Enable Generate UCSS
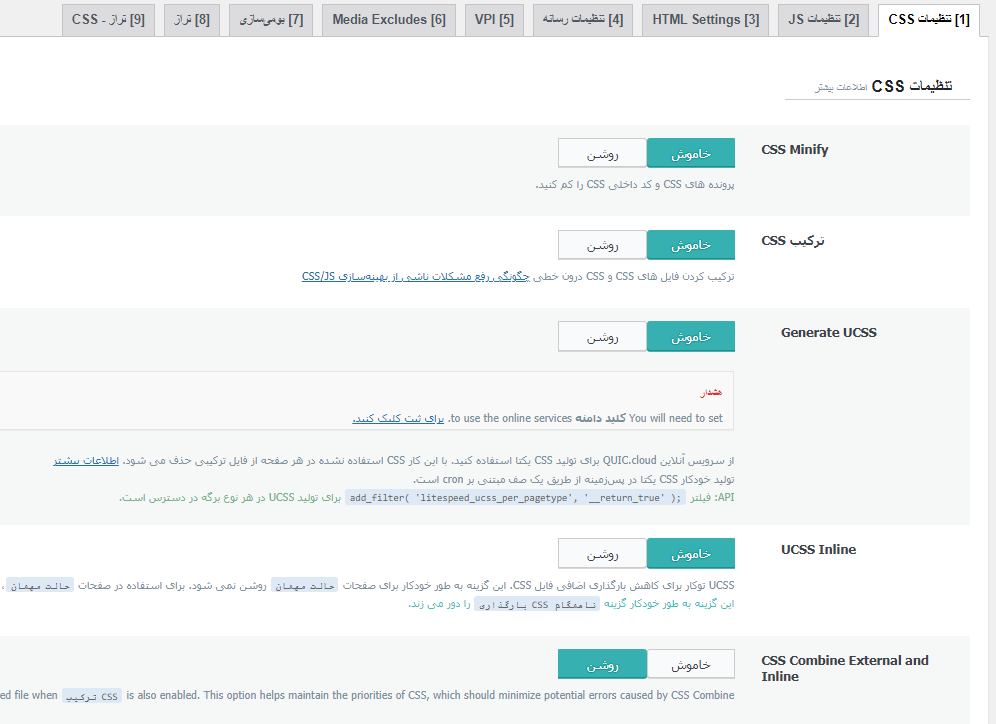 point(602,336)
